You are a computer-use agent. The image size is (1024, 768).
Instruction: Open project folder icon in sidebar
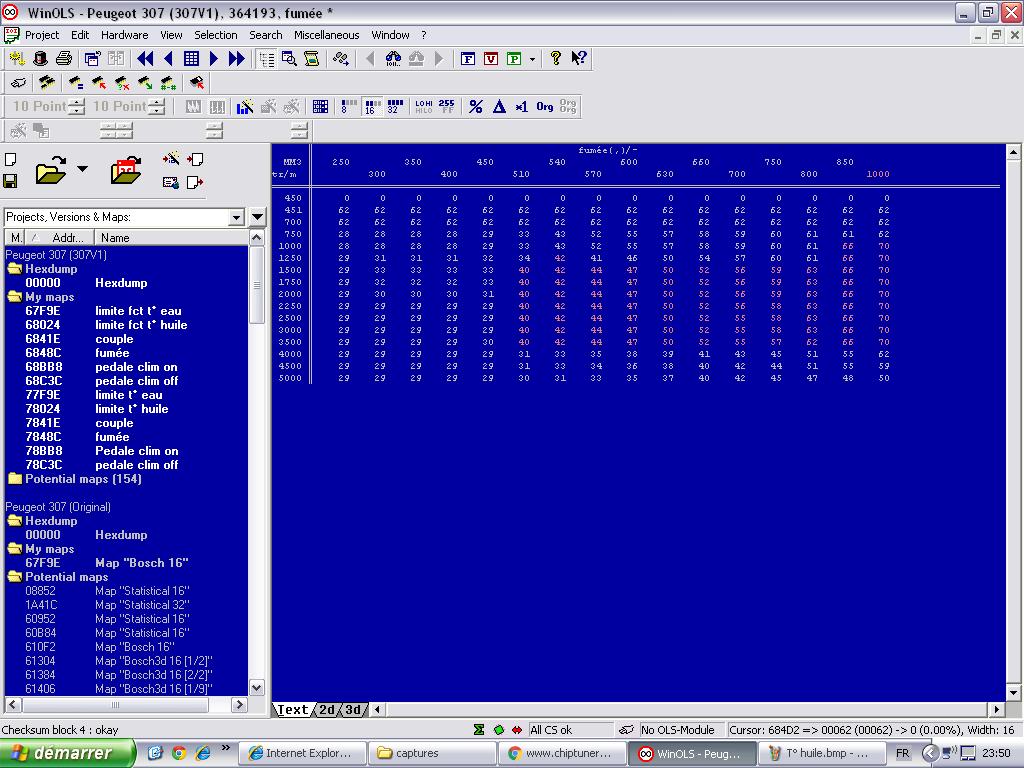(50, 171)
